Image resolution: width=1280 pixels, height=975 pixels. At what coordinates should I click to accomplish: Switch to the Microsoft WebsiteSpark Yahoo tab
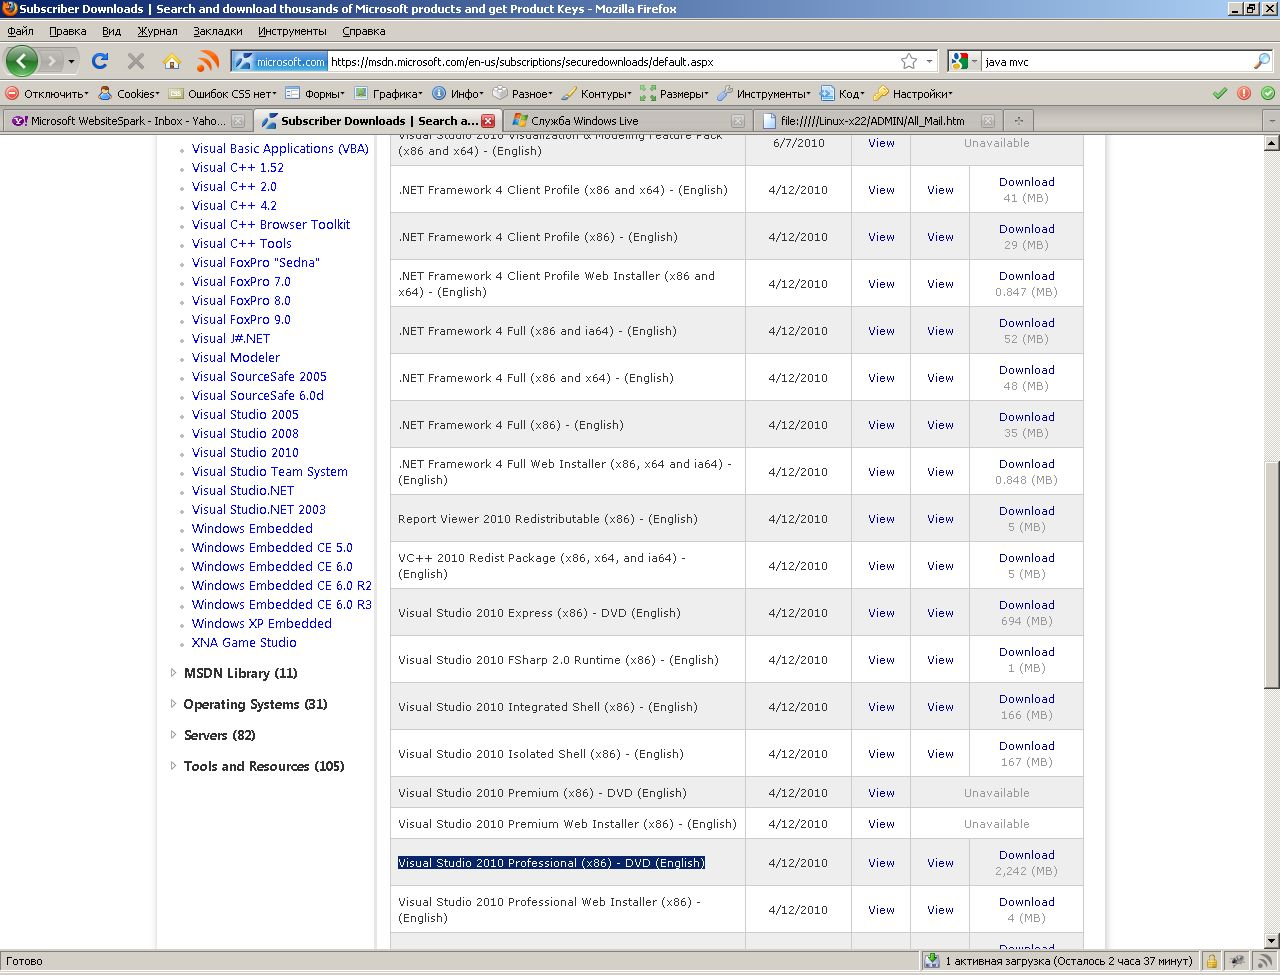(x=126, y=121)
